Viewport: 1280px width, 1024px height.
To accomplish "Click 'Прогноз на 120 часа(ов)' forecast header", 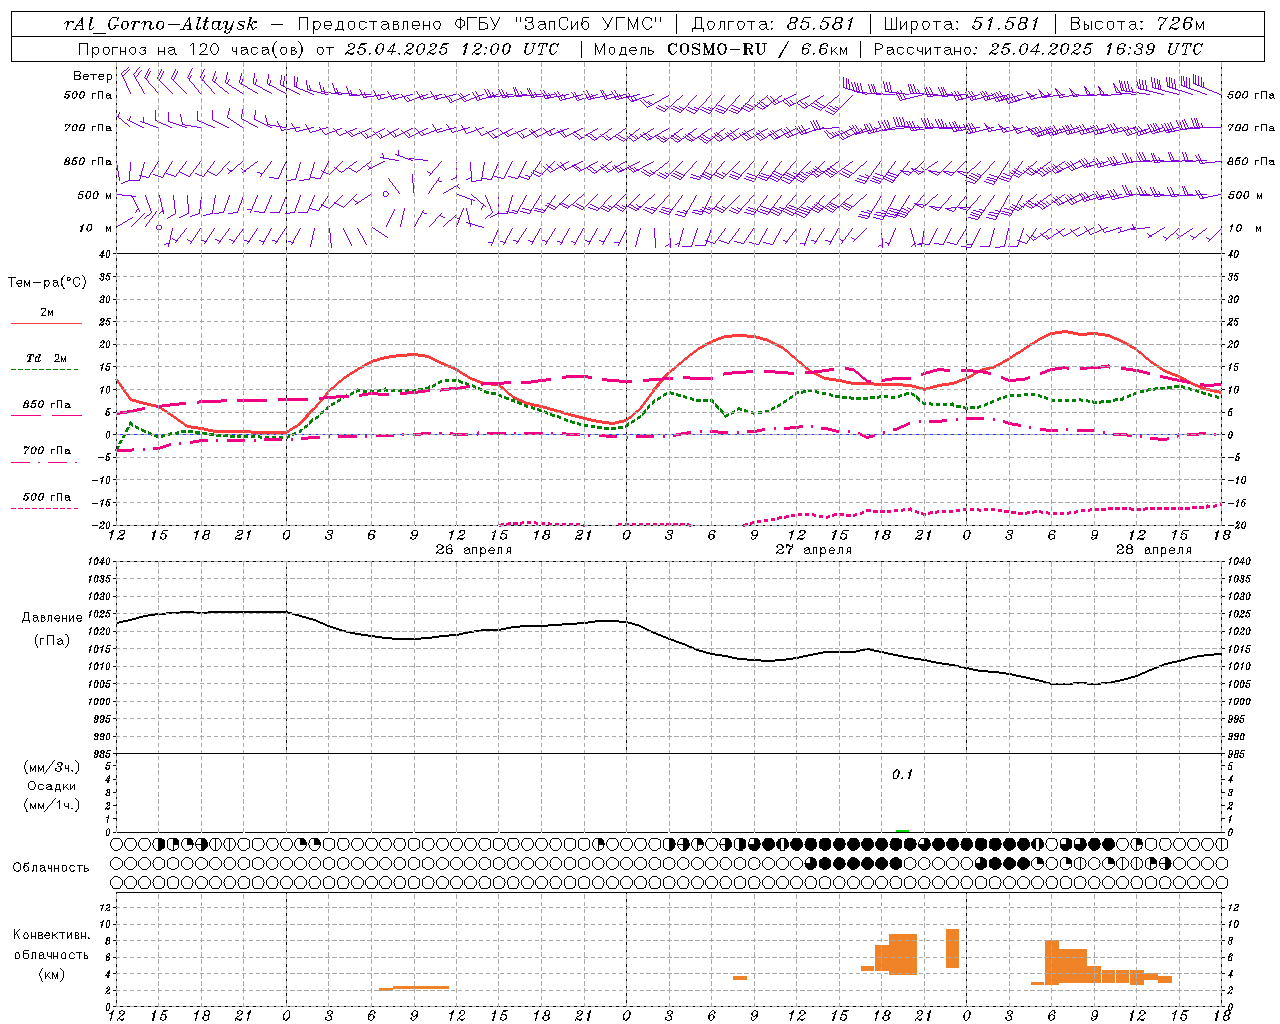I will [x=193, y=49].
